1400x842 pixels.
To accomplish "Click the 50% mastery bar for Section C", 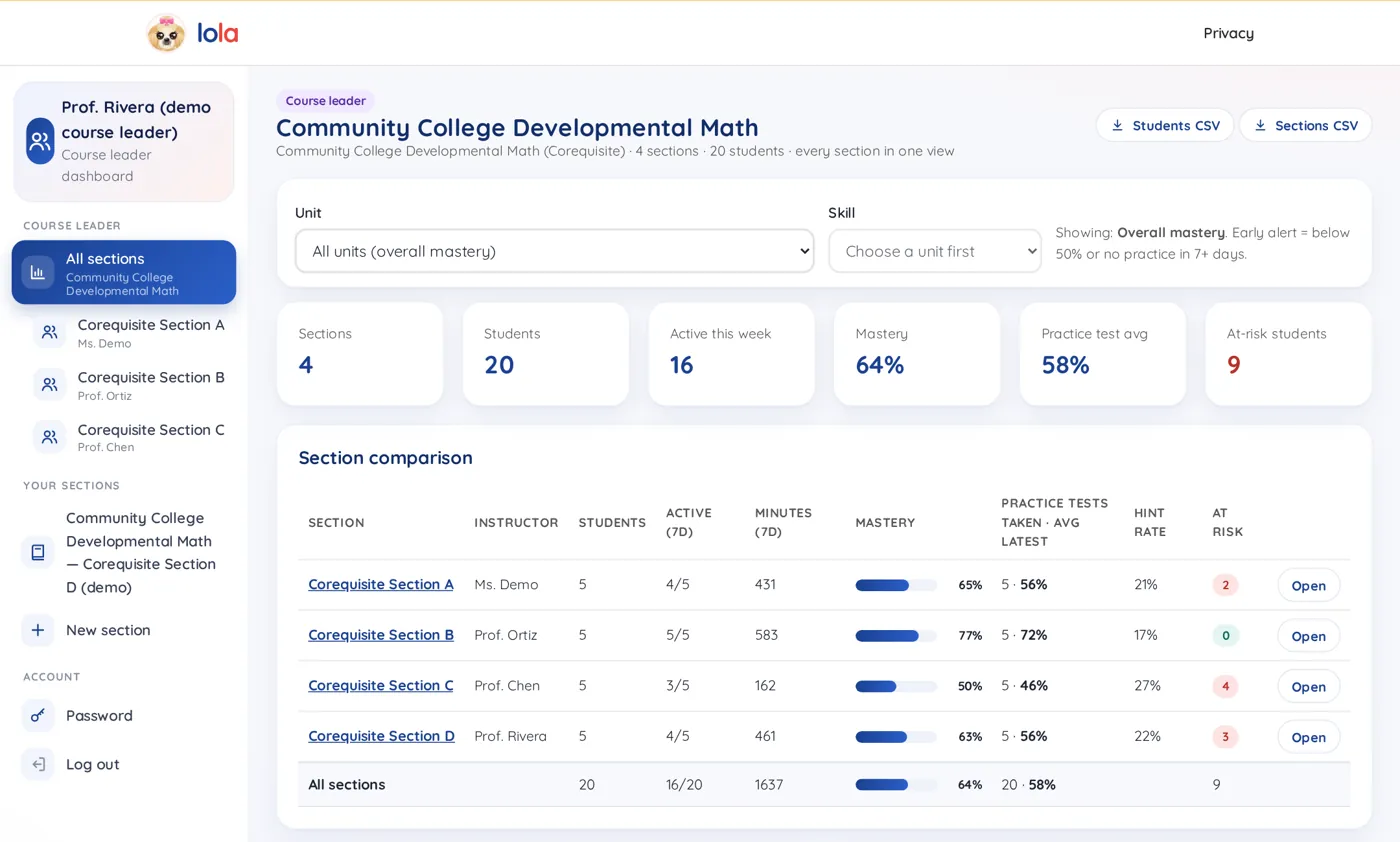I will tap(896, 686).
